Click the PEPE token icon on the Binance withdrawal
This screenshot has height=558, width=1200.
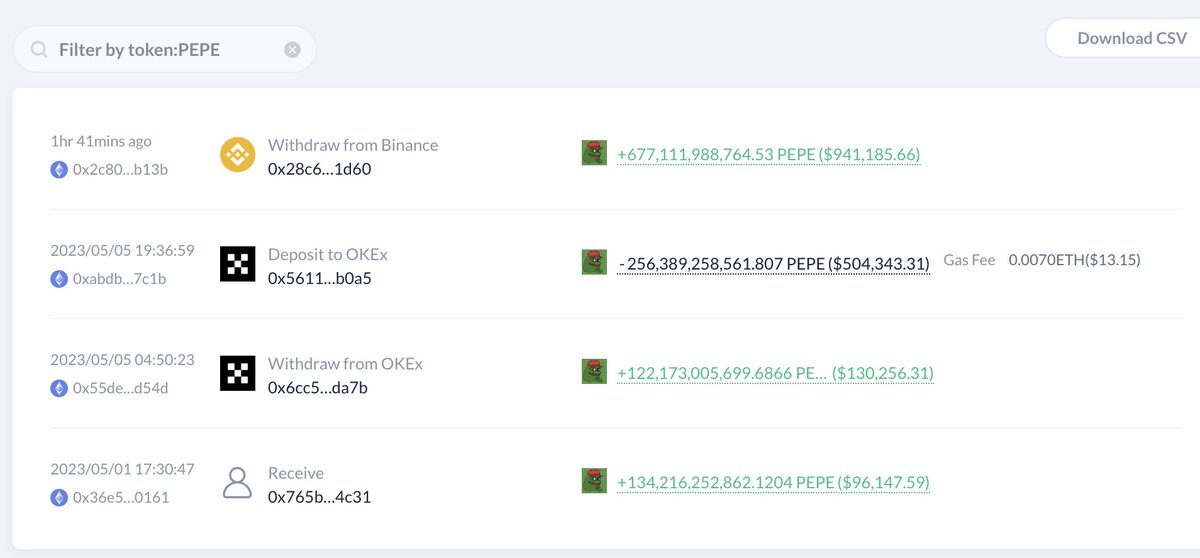pos(594,153)
